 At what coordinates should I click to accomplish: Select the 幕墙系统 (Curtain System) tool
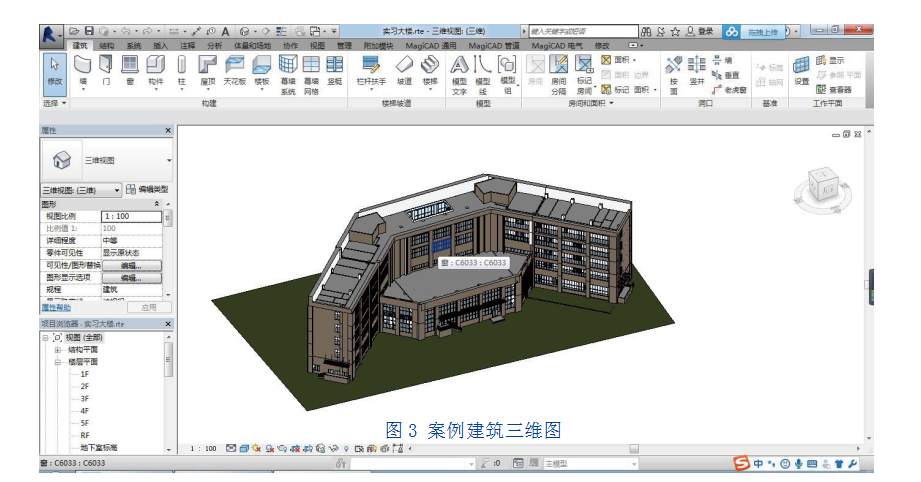(x=288, y=75)
